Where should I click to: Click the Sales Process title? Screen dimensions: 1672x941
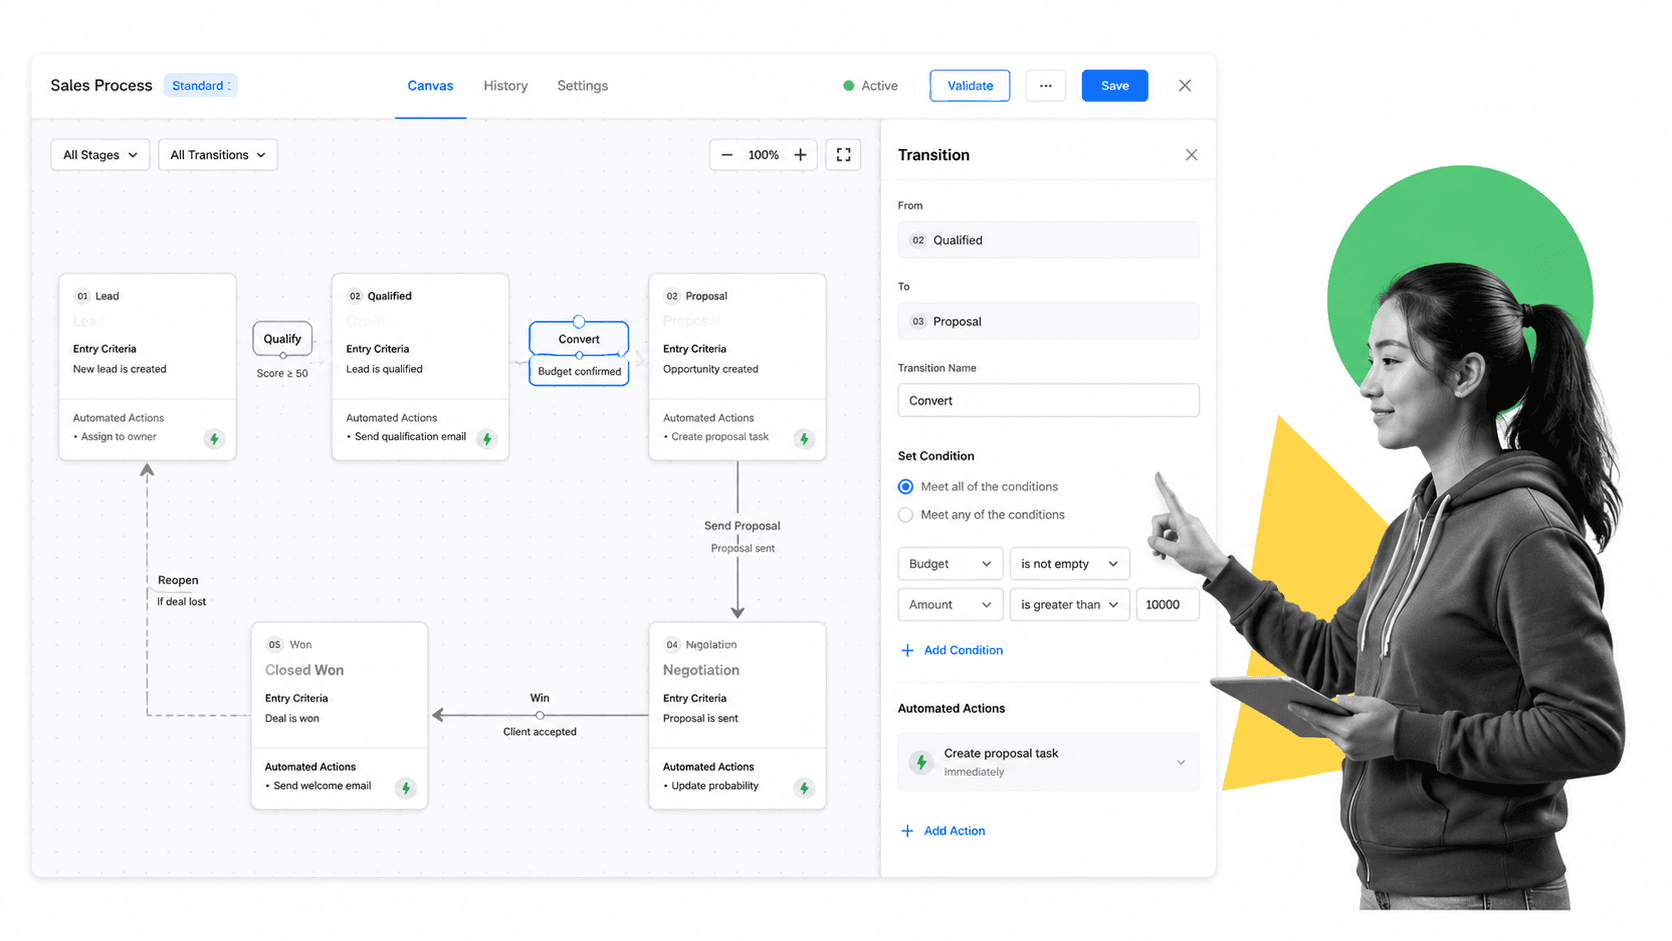pyautogui.click(x=101, y=86)
